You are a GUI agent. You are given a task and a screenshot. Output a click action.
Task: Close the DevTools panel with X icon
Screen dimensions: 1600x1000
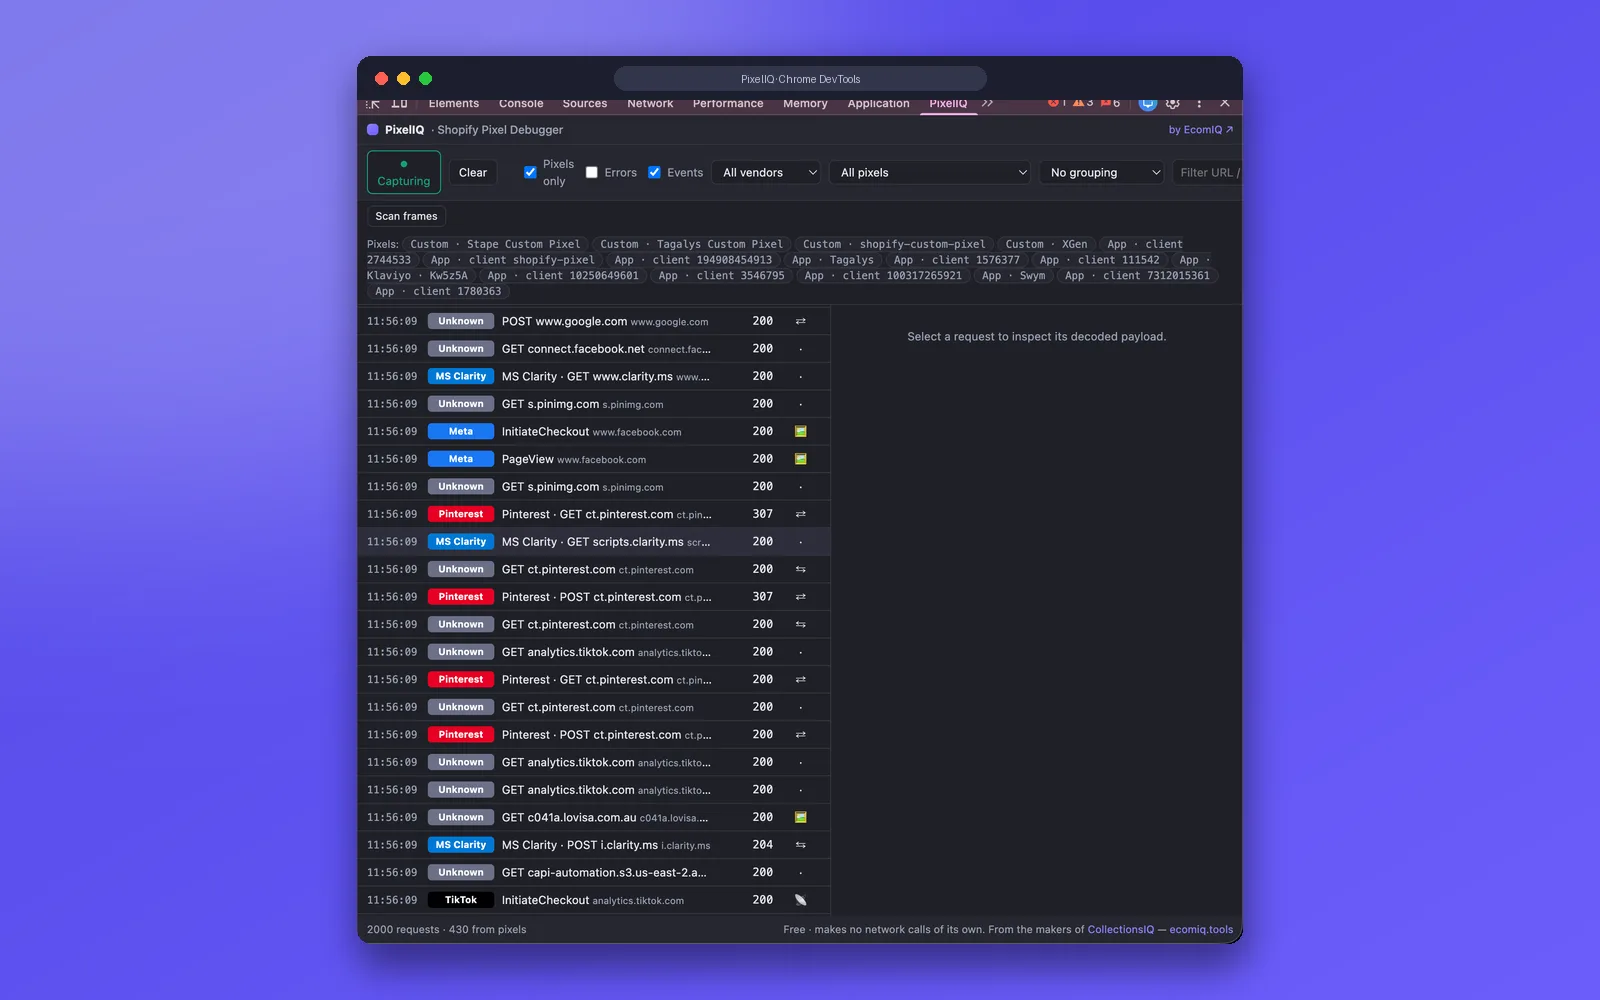point(1225,103)
